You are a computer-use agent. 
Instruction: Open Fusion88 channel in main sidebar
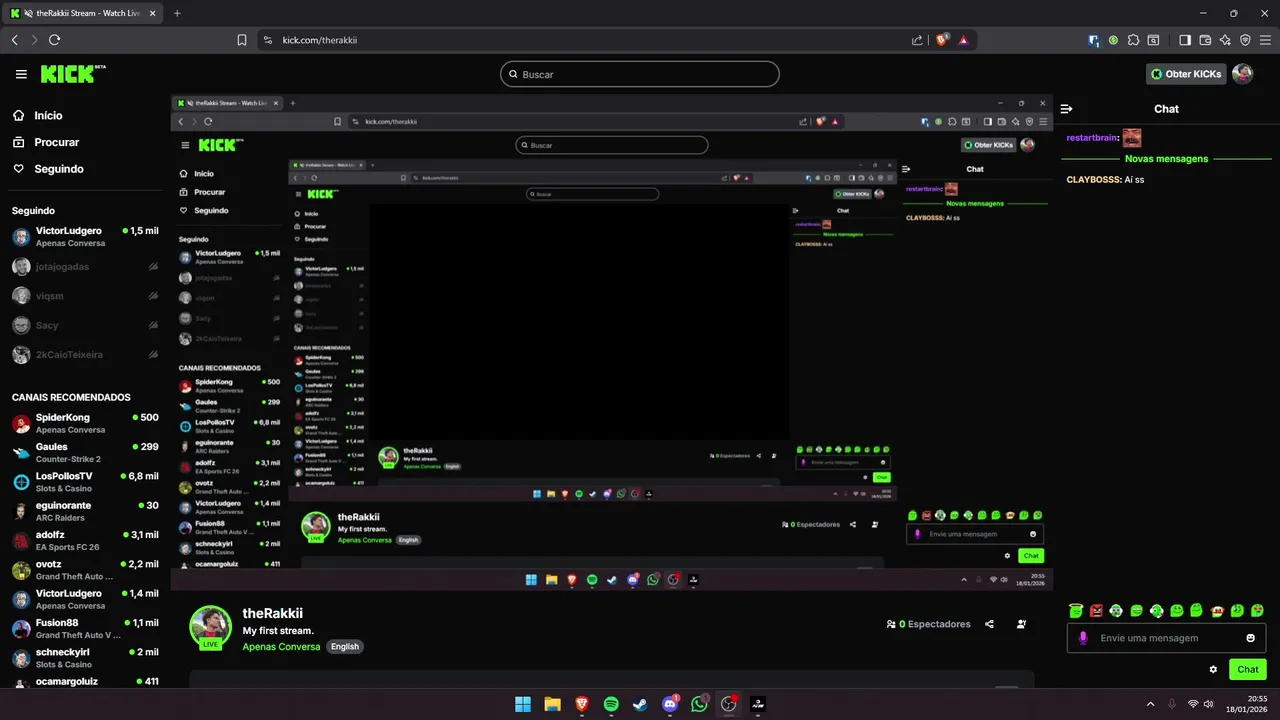click(85, 628)
